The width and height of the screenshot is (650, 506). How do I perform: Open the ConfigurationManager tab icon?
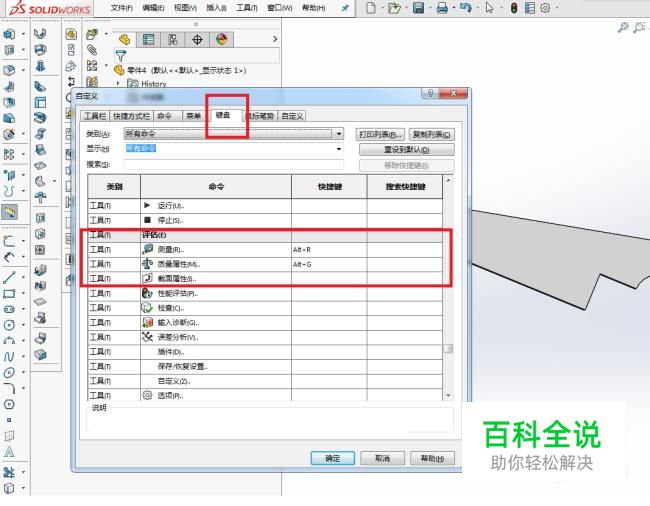[172, 39]
